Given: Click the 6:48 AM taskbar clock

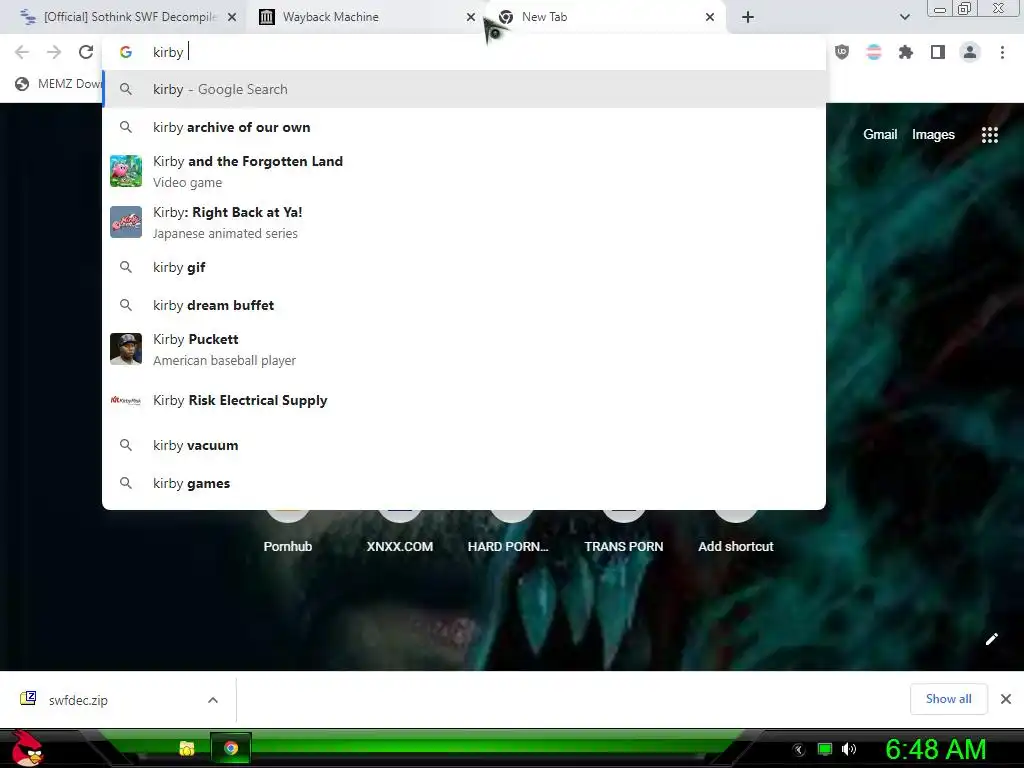Looking at the screenshot, I should pyautogui.click(x=935, y=750).
